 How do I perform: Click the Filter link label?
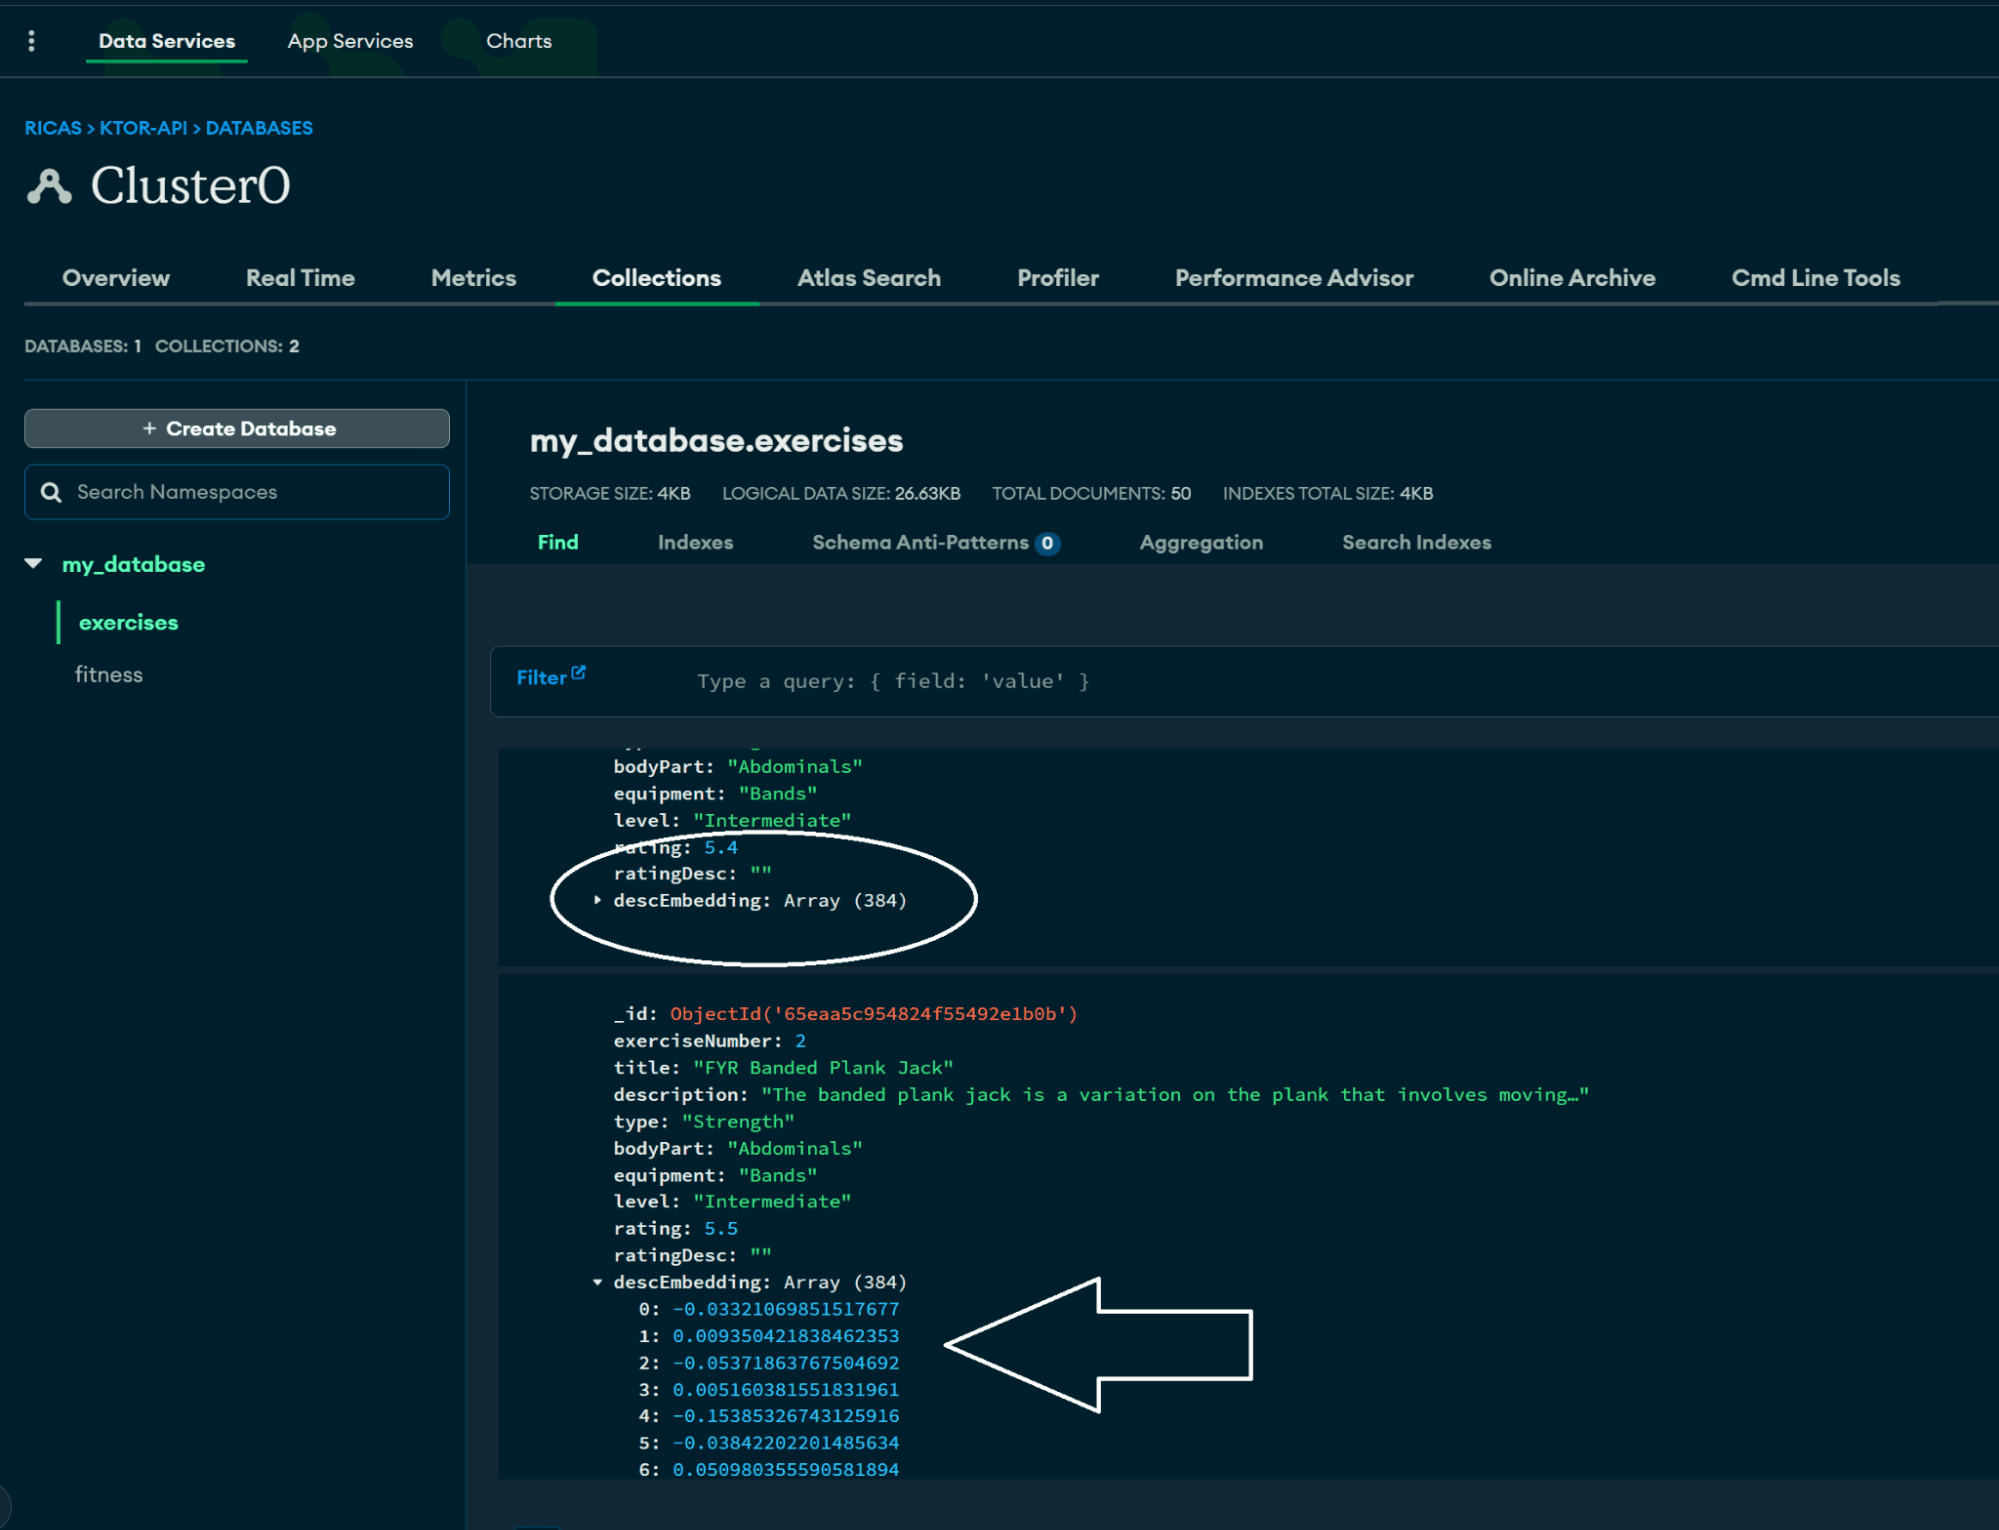(541, 678)
